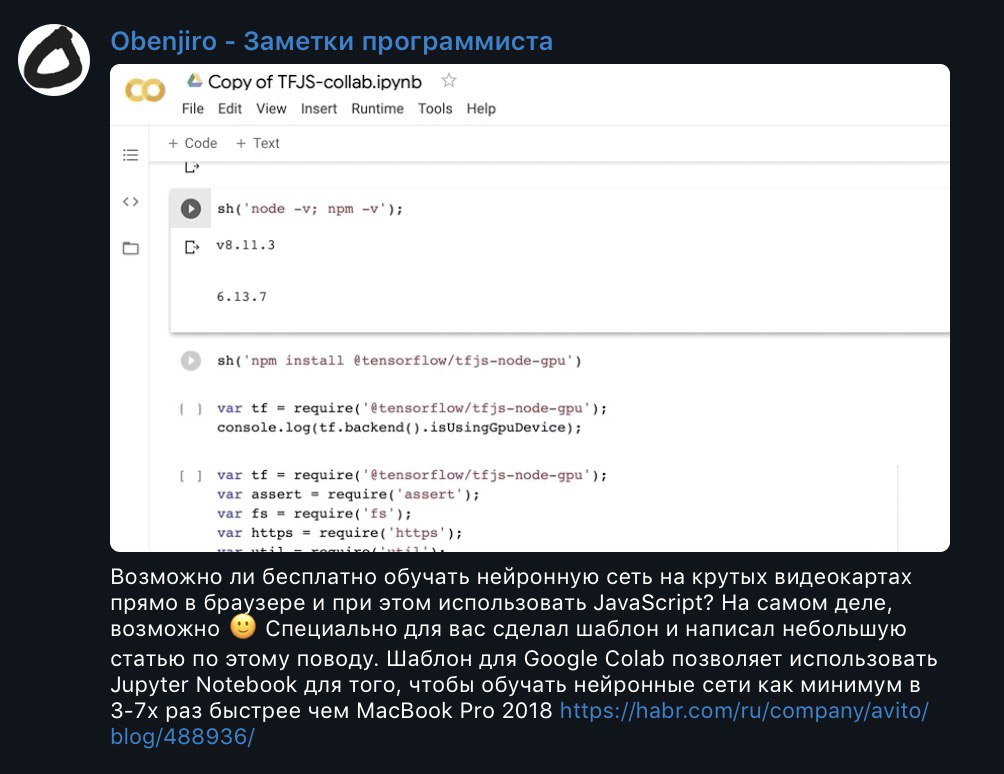The width and height of the screenshot is (1004, 774).
Task: Click the smiley emoji in the post
Action: (x=243, y=627)
